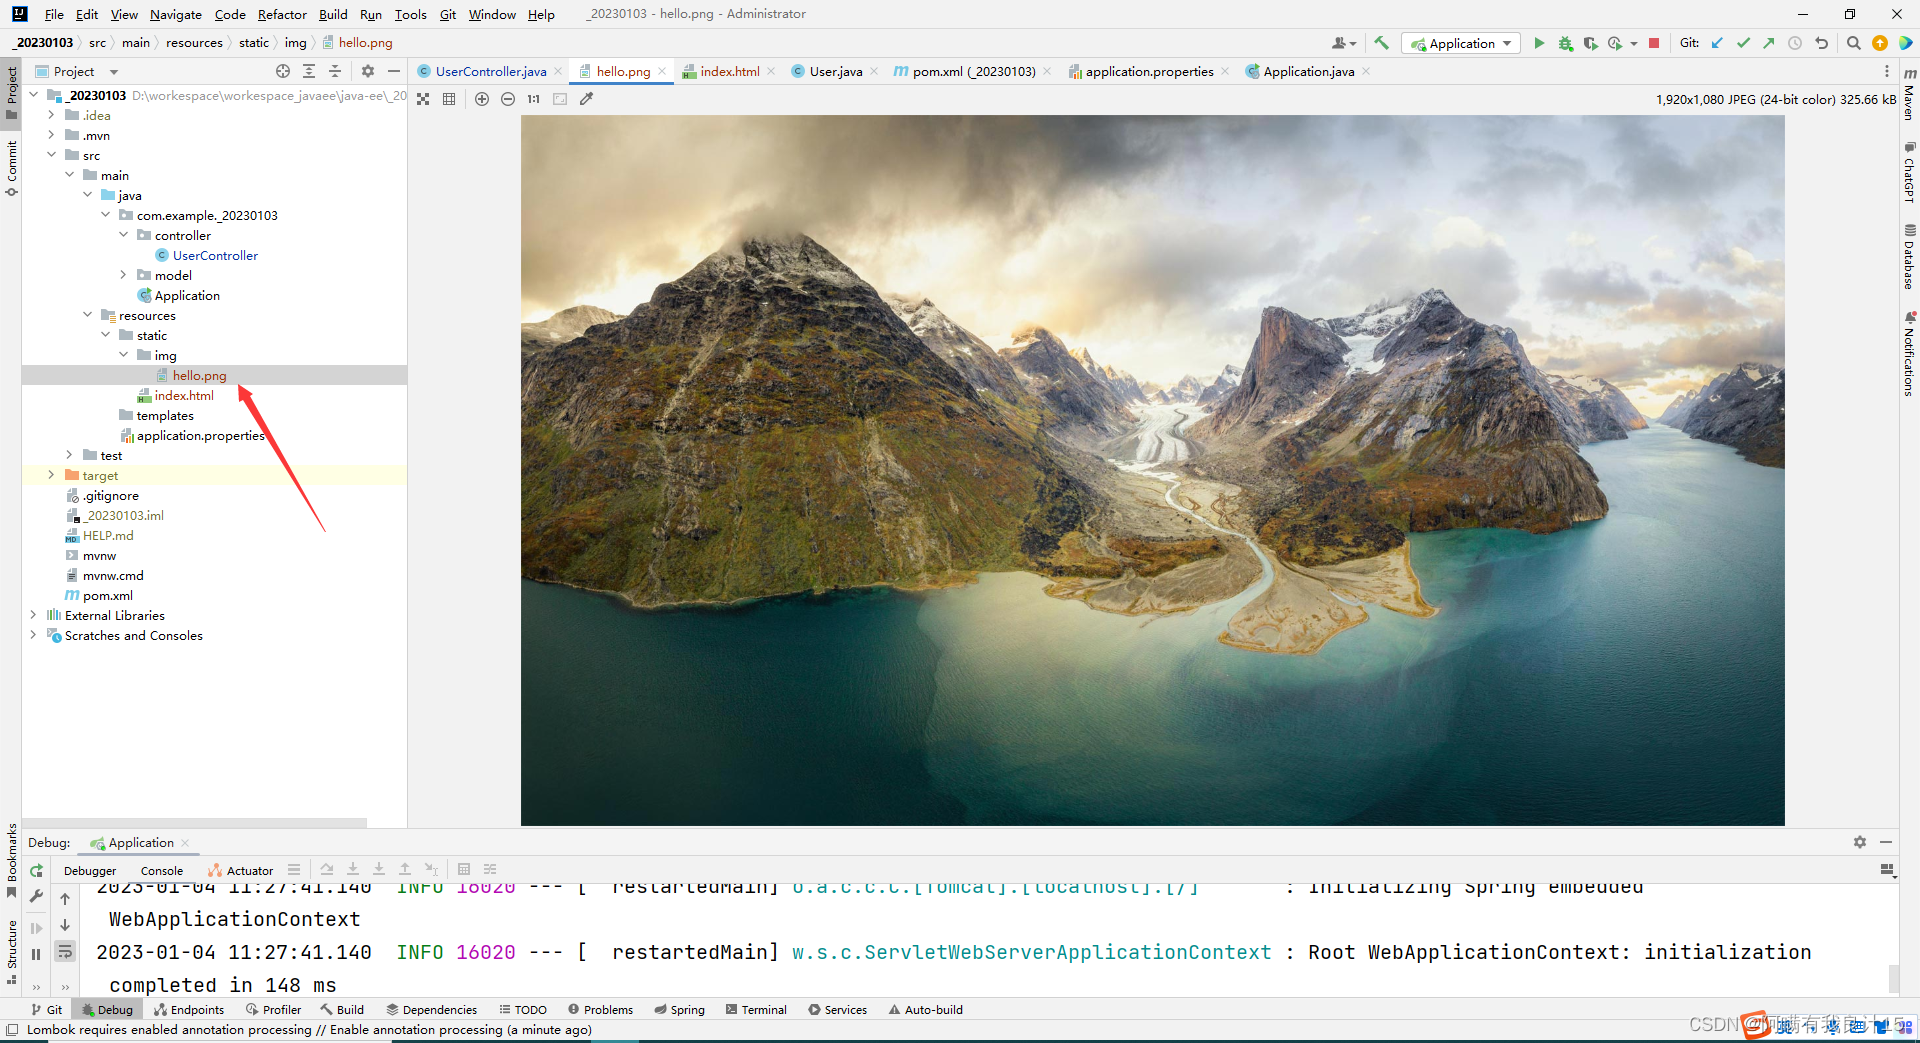Open Project panel gear options

(367, 71)
